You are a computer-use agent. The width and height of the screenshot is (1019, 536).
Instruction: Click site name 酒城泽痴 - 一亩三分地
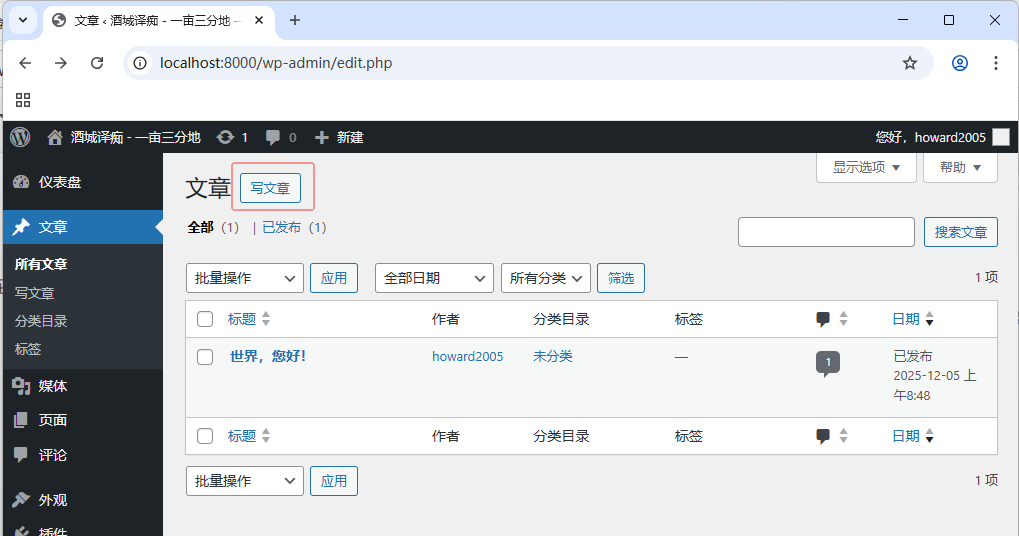135,137
